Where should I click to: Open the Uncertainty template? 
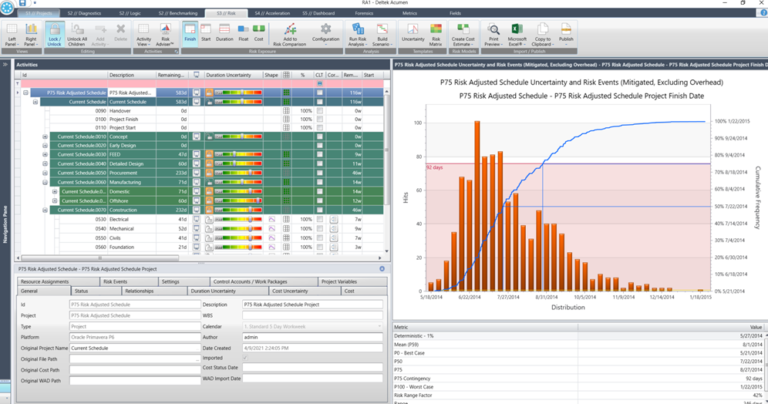413,33
